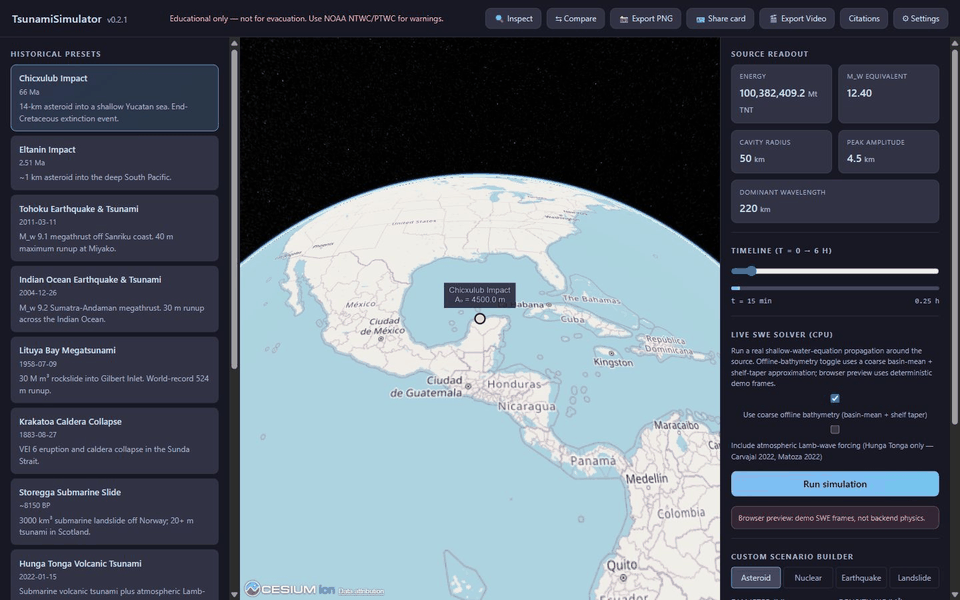The image size is (960, 600).
Task: Enable atmospheric Lamb-wave forcing checkbox
Action: click(x=834, y=429)
